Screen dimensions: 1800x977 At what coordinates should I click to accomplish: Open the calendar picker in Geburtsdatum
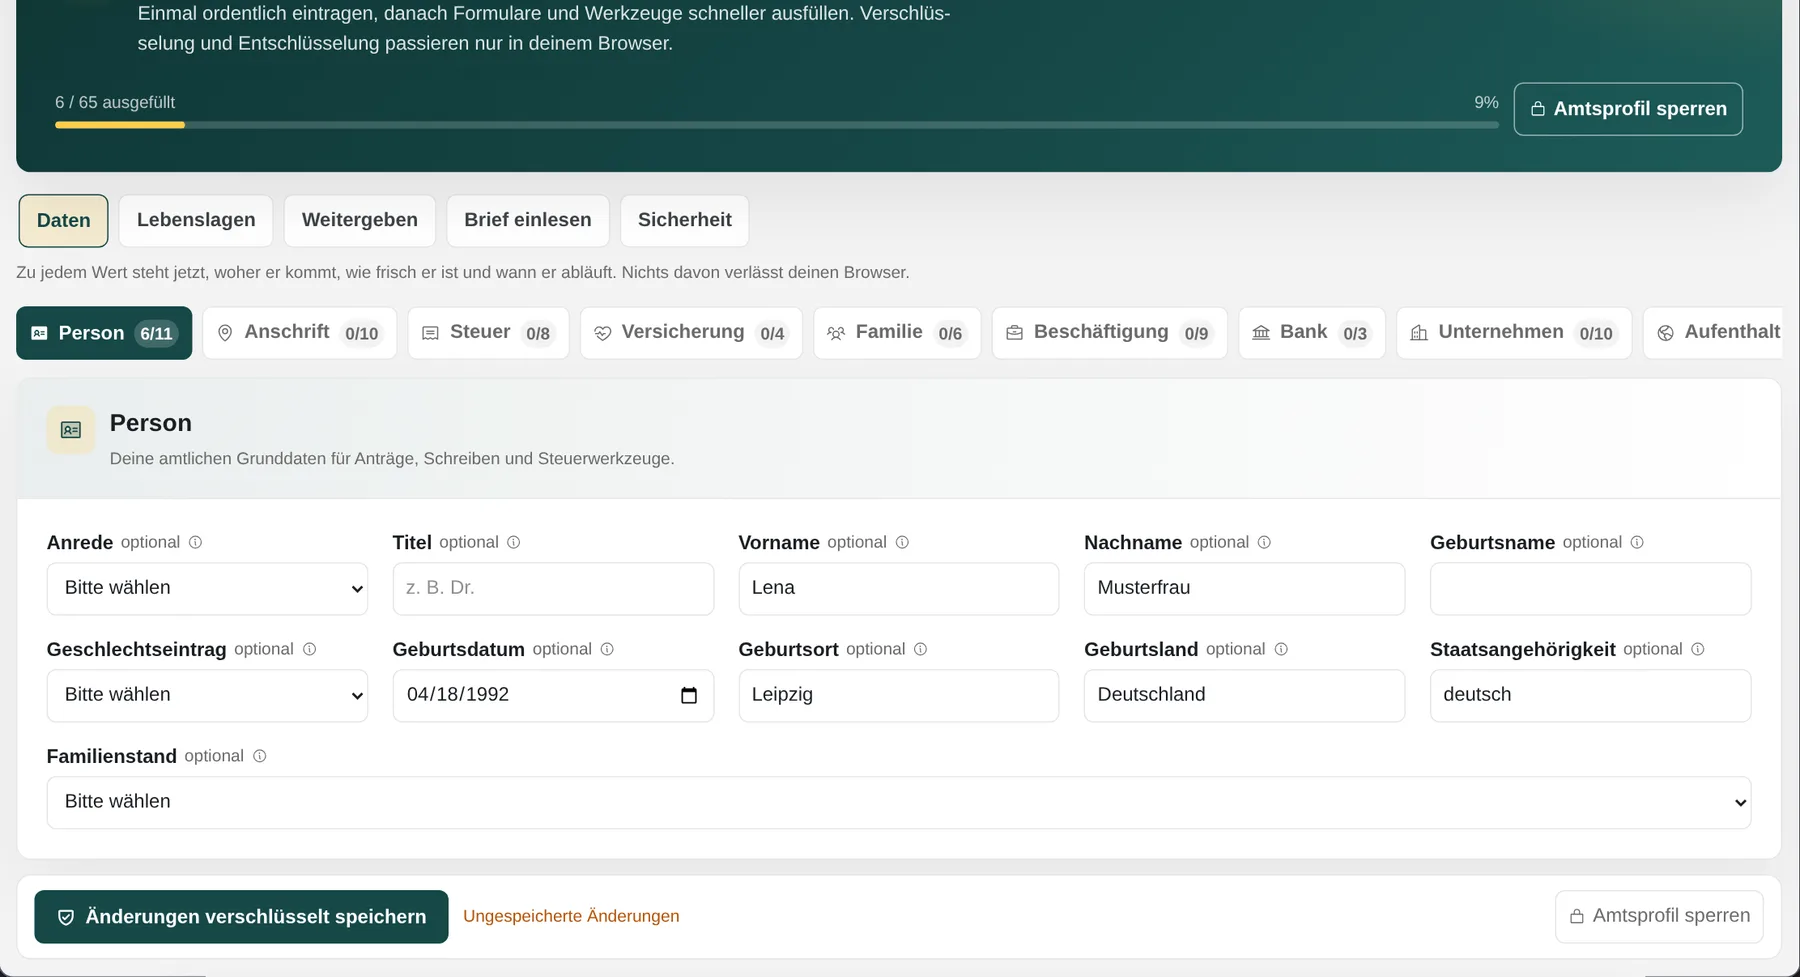tap(689, 695)
